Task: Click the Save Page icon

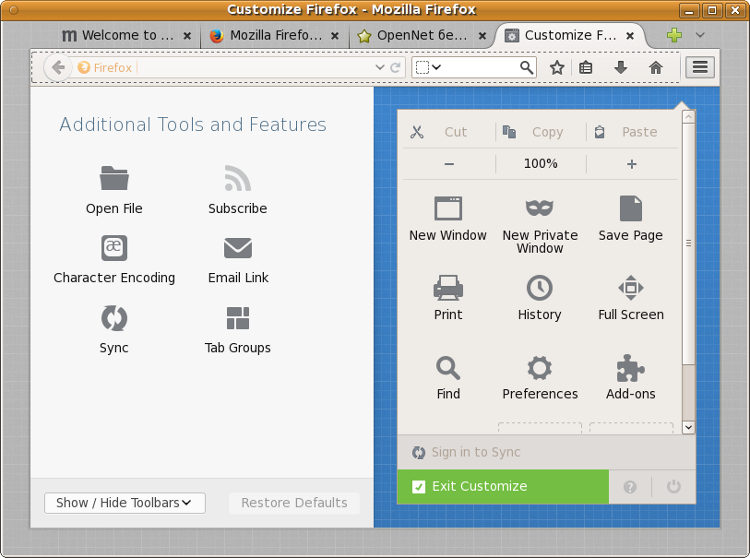Action: point(630,208)
